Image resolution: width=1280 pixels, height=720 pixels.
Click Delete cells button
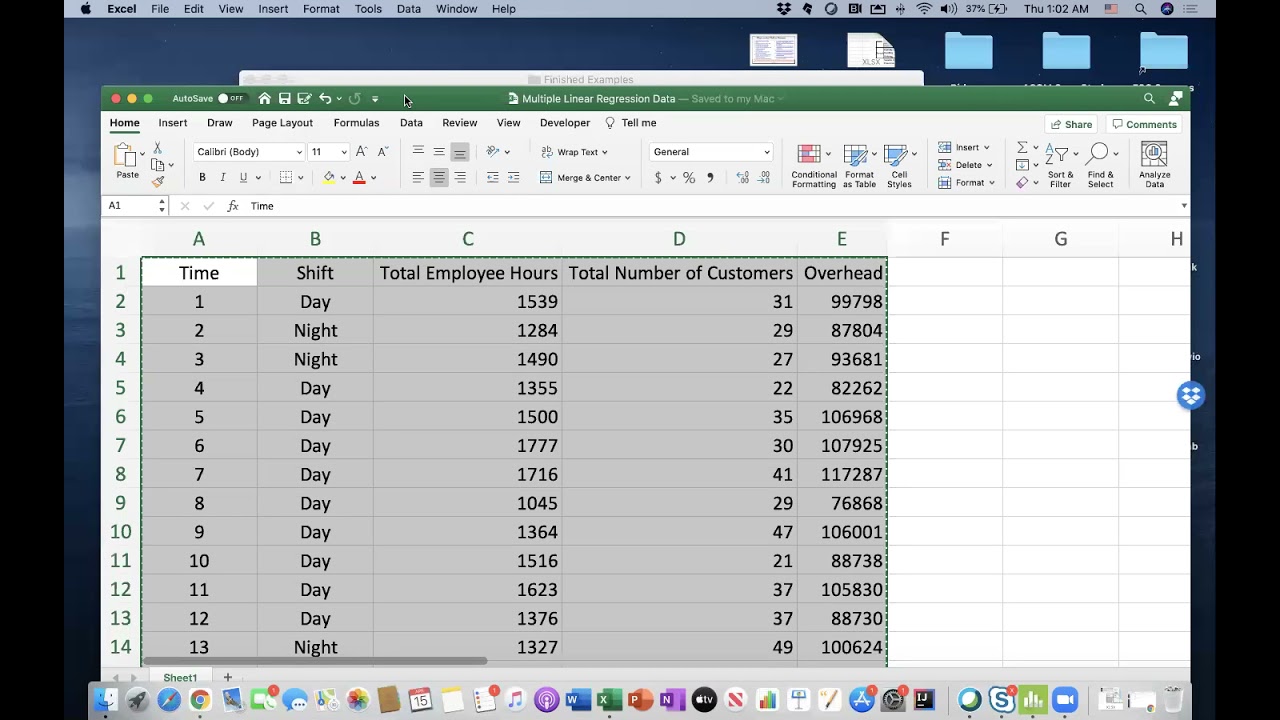pyautogui.click(x=964, y=165)
